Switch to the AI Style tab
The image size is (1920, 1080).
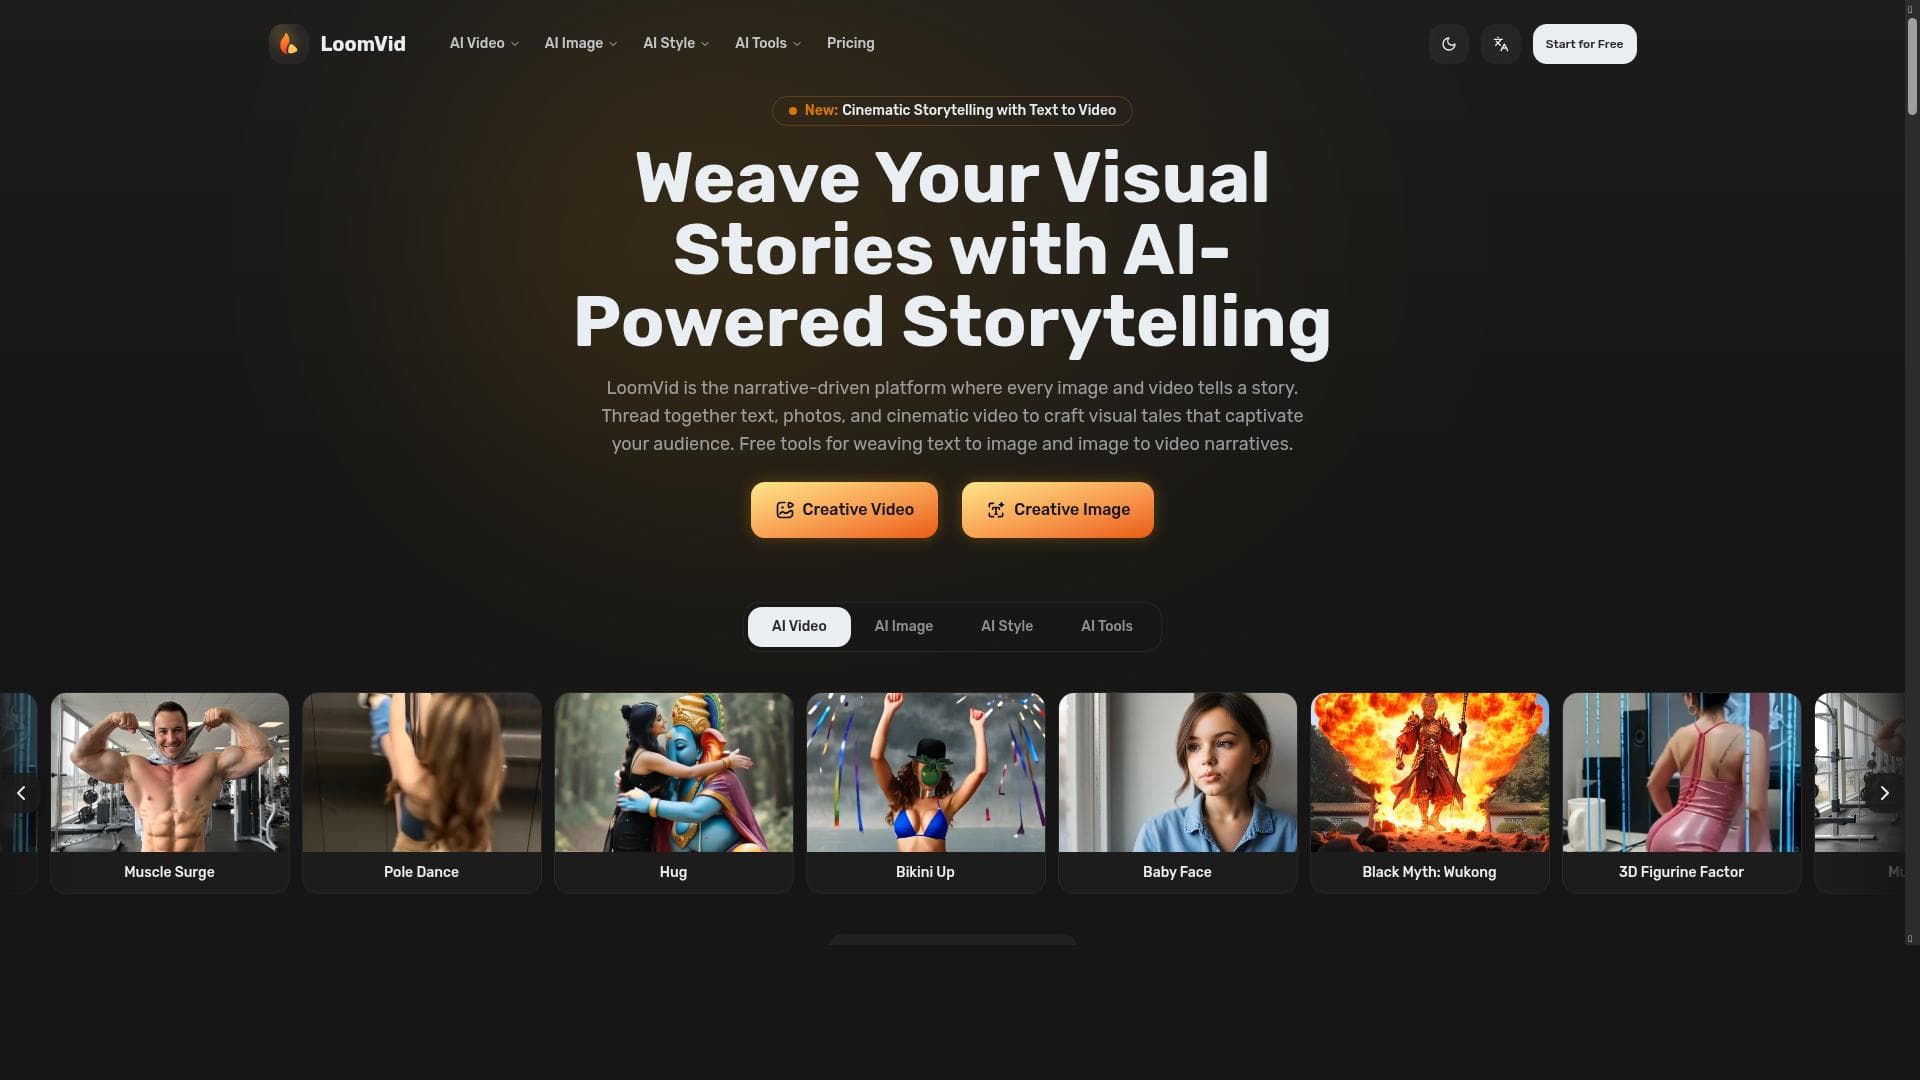[1006, 626]
